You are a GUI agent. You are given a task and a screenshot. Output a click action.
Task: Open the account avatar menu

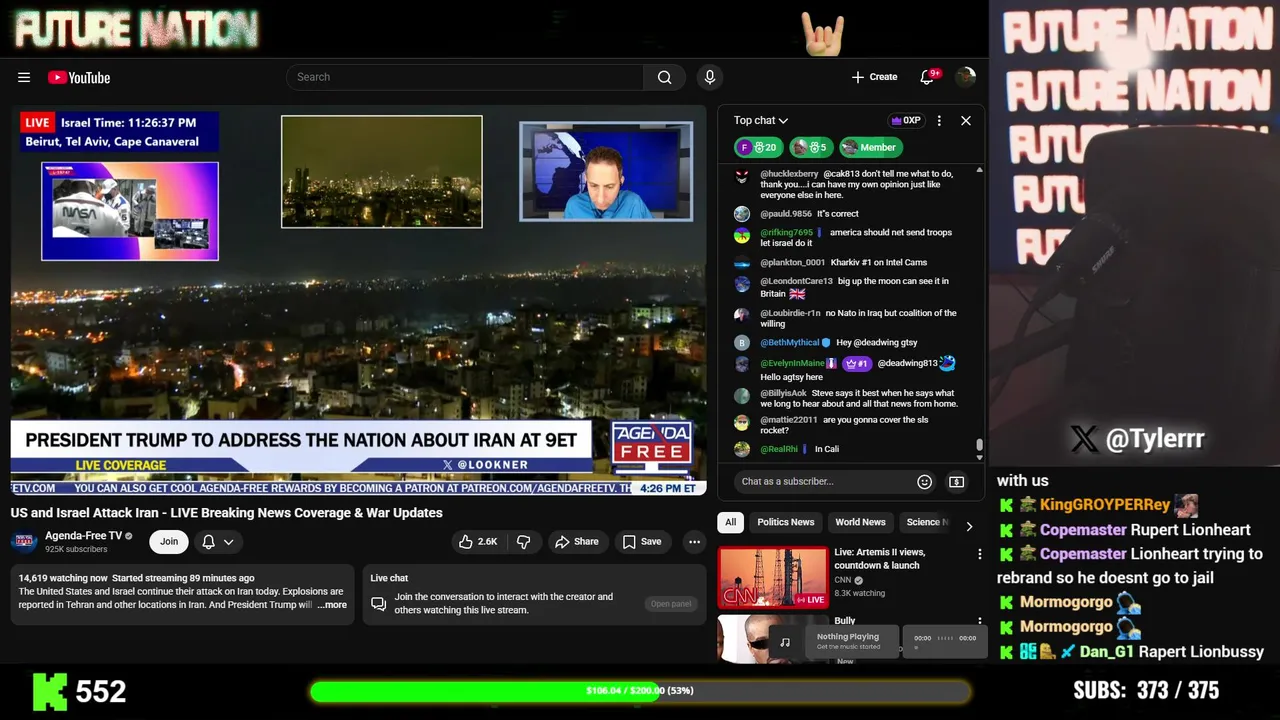point(965,77)
